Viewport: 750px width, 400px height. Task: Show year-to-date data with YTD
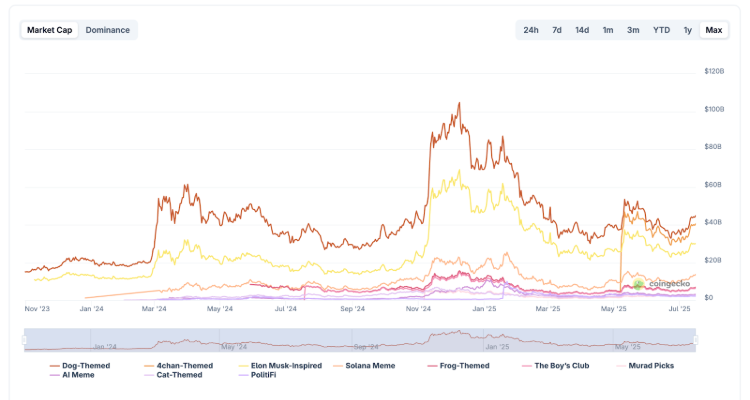(x=661, y=30)
